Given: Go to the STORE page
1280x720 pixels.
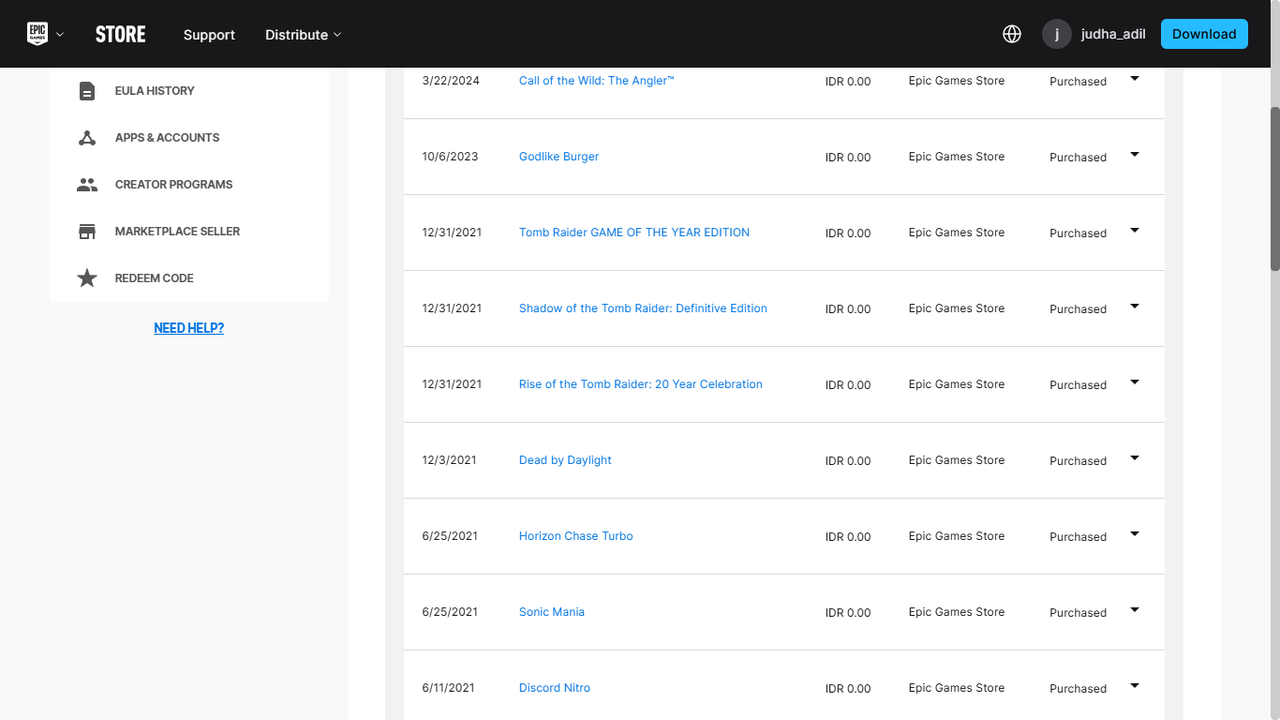Looking at the screenshot, I should 121,34.
